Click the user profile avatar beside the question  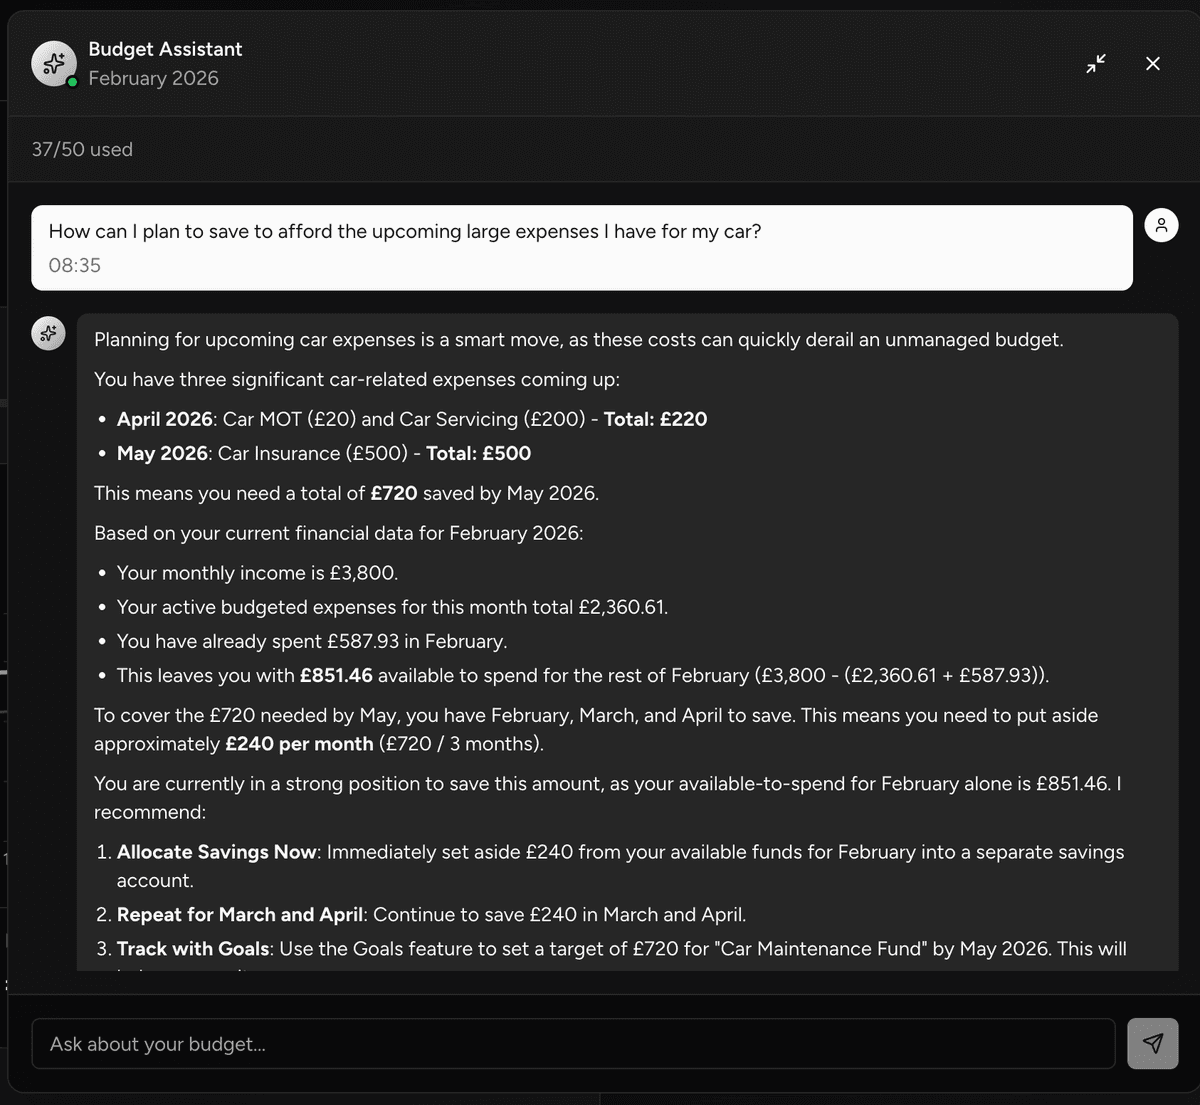tap(1161, 225)
